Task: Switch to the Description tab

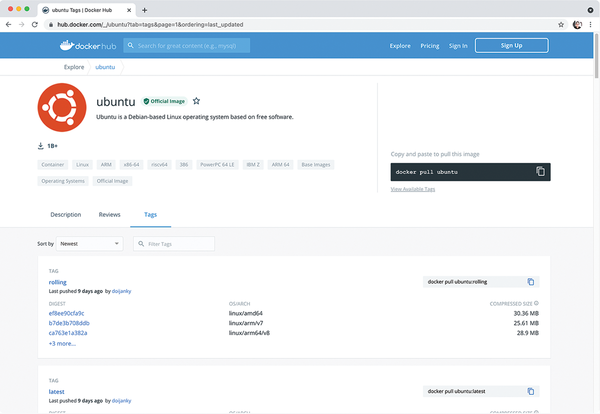Action: 66,215
